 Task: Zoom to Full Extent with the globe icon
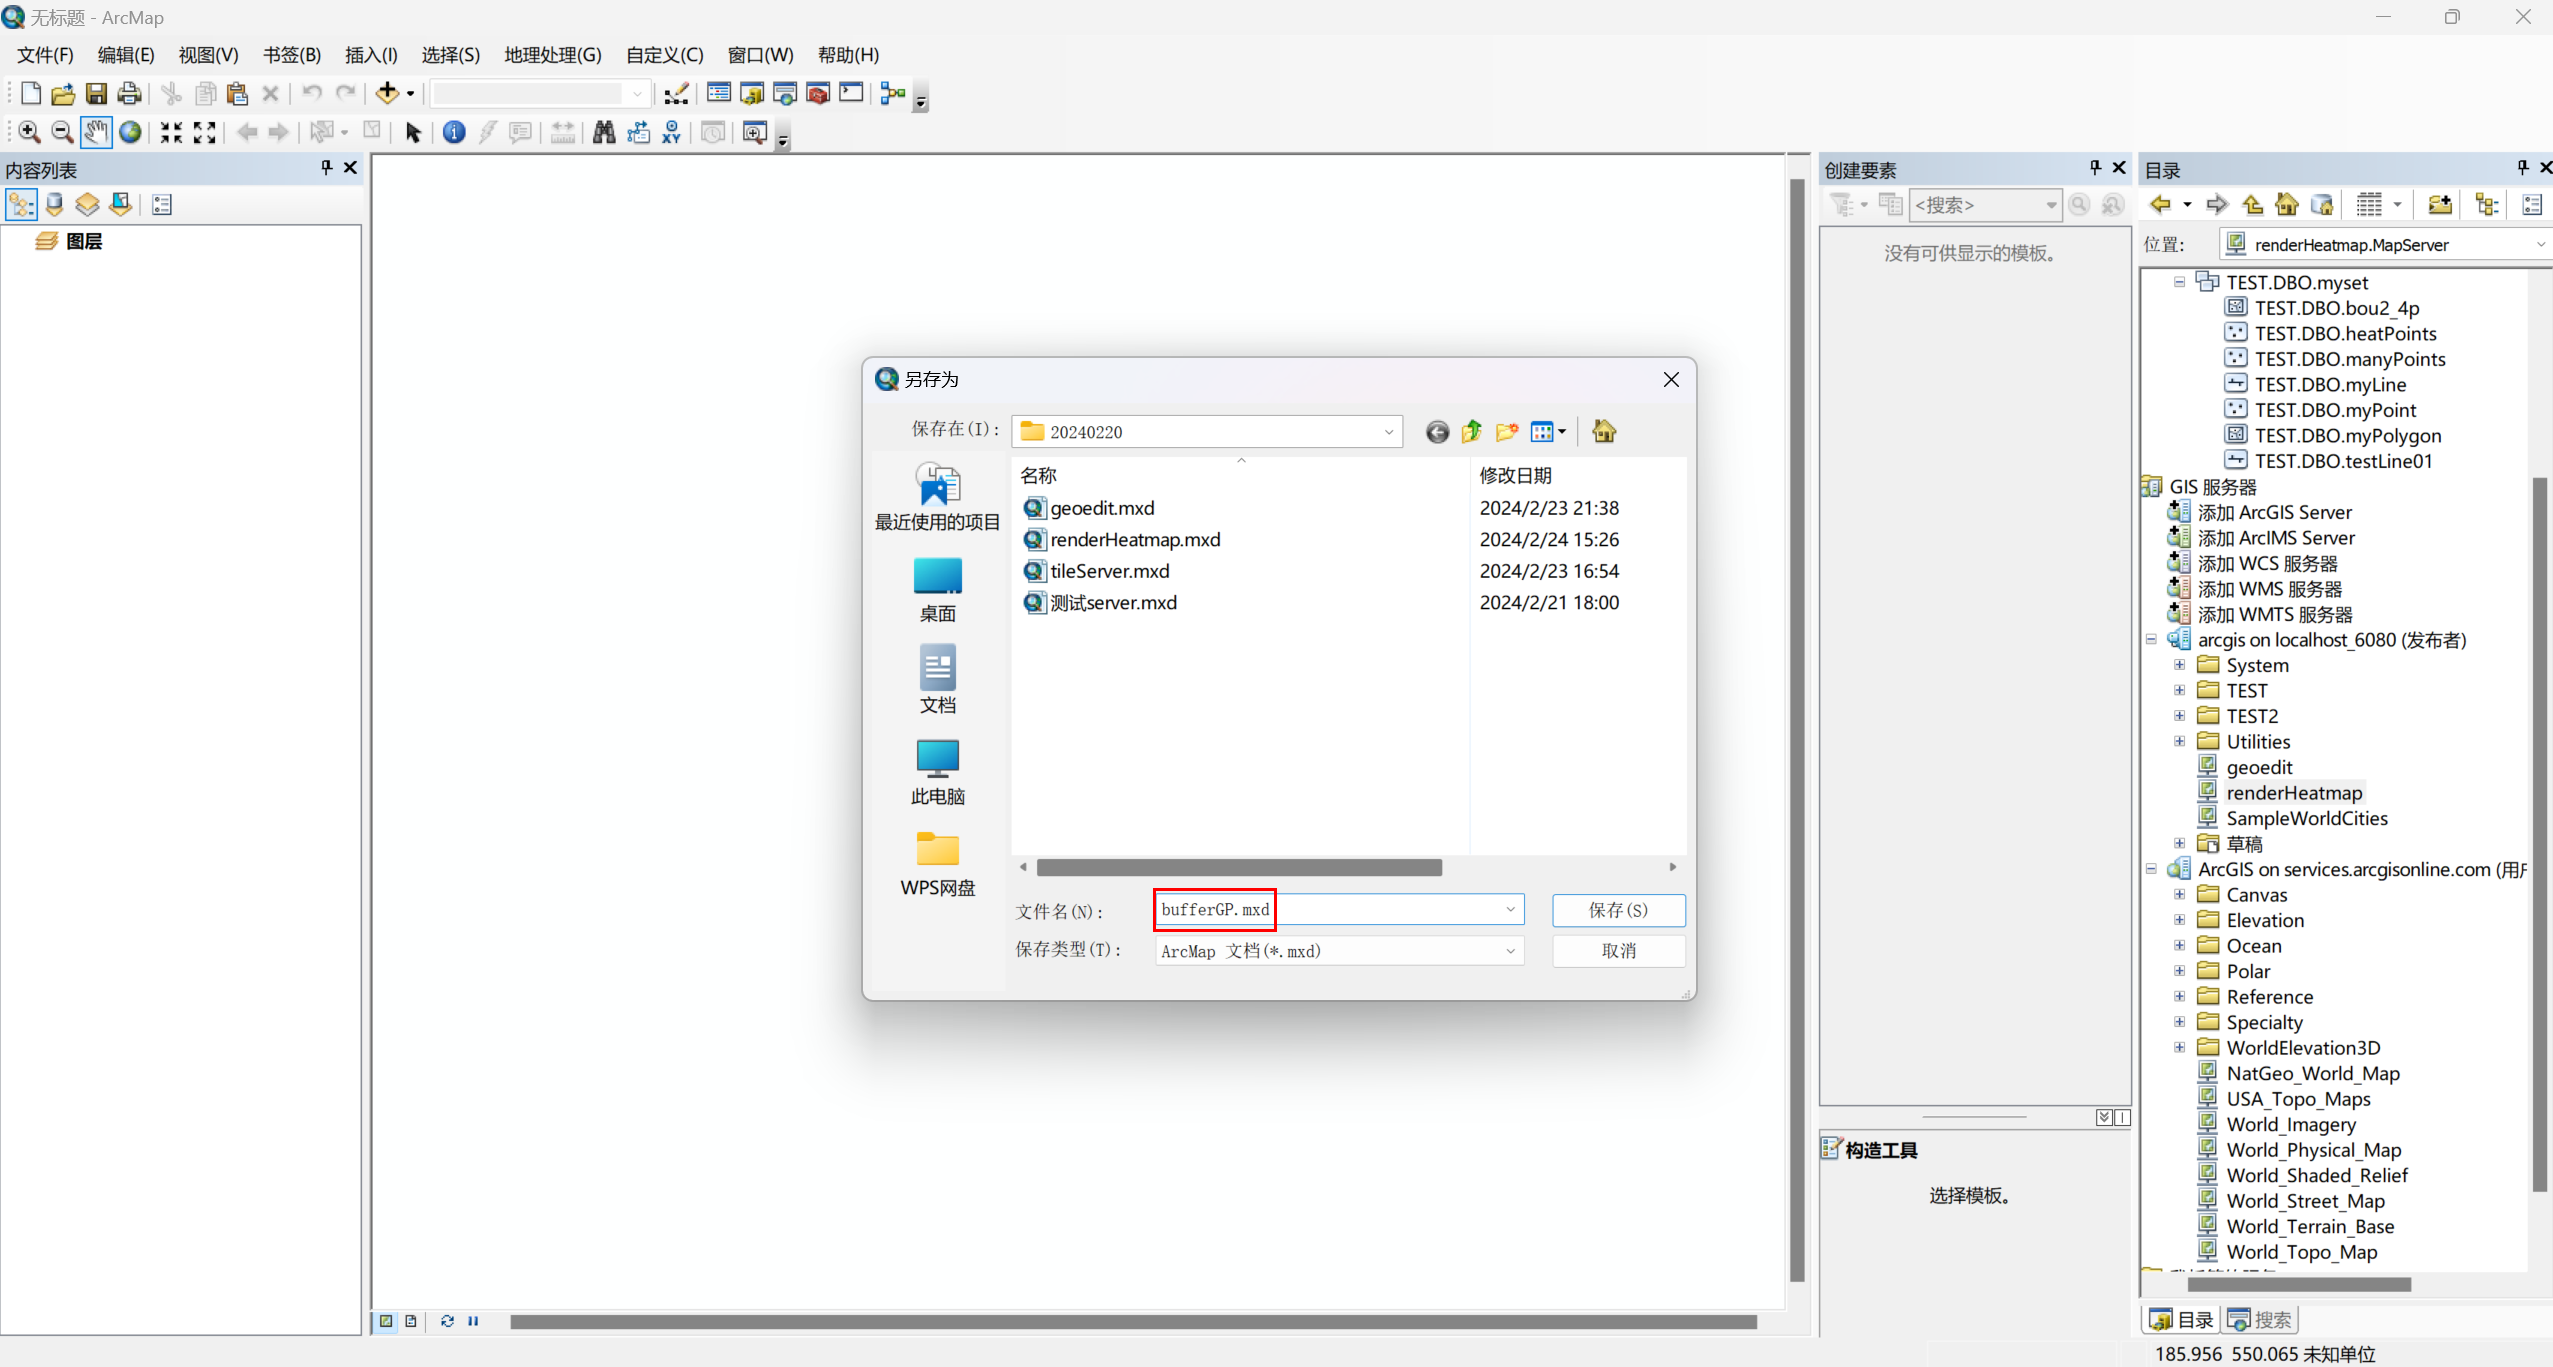tap(130, 132)
